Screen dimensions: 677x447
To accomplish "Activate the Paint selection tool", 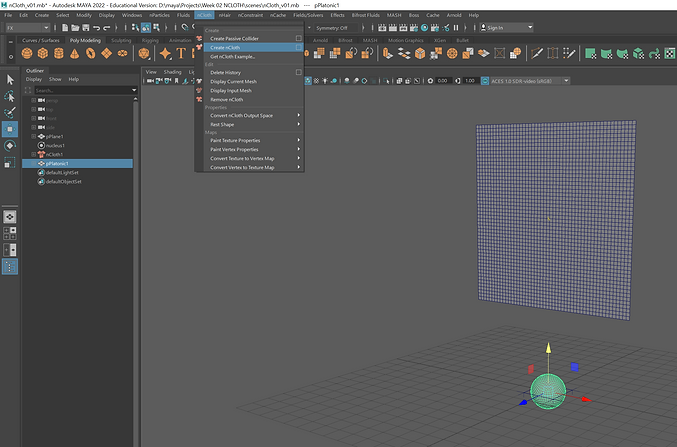I will click(x=10, y=112).
